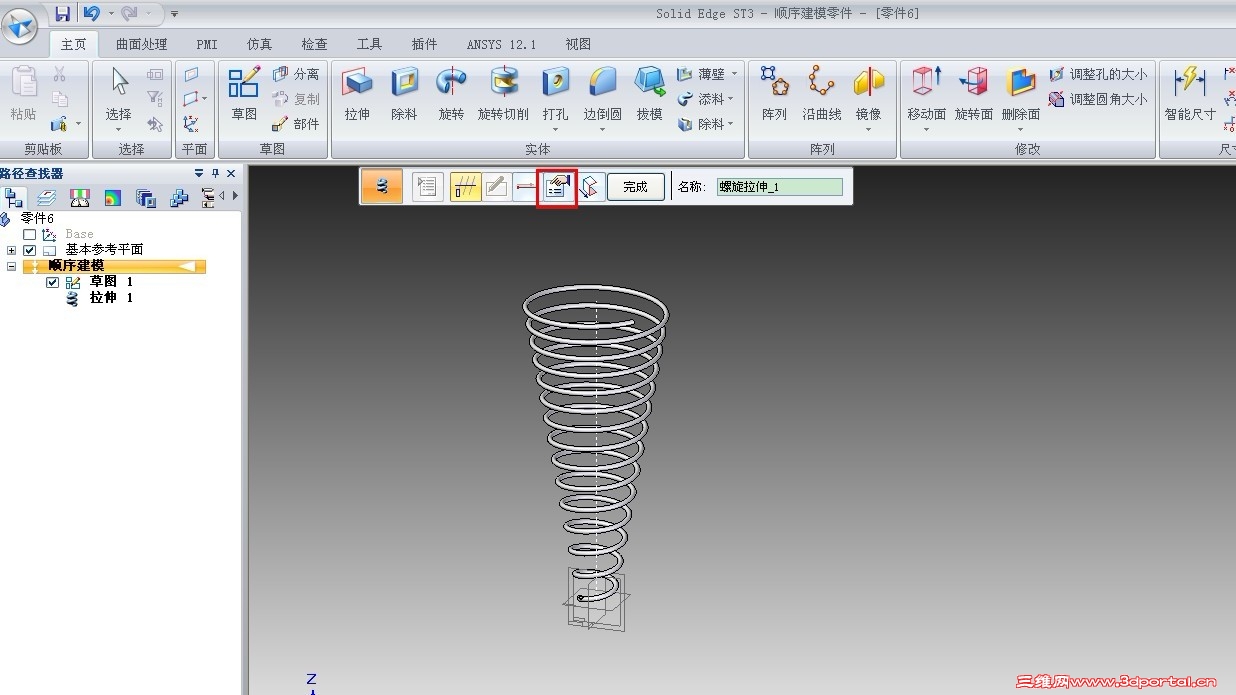1236x695 pixels.
Task: Open the 工具 ribbon tab
Action: coord(369,44)
